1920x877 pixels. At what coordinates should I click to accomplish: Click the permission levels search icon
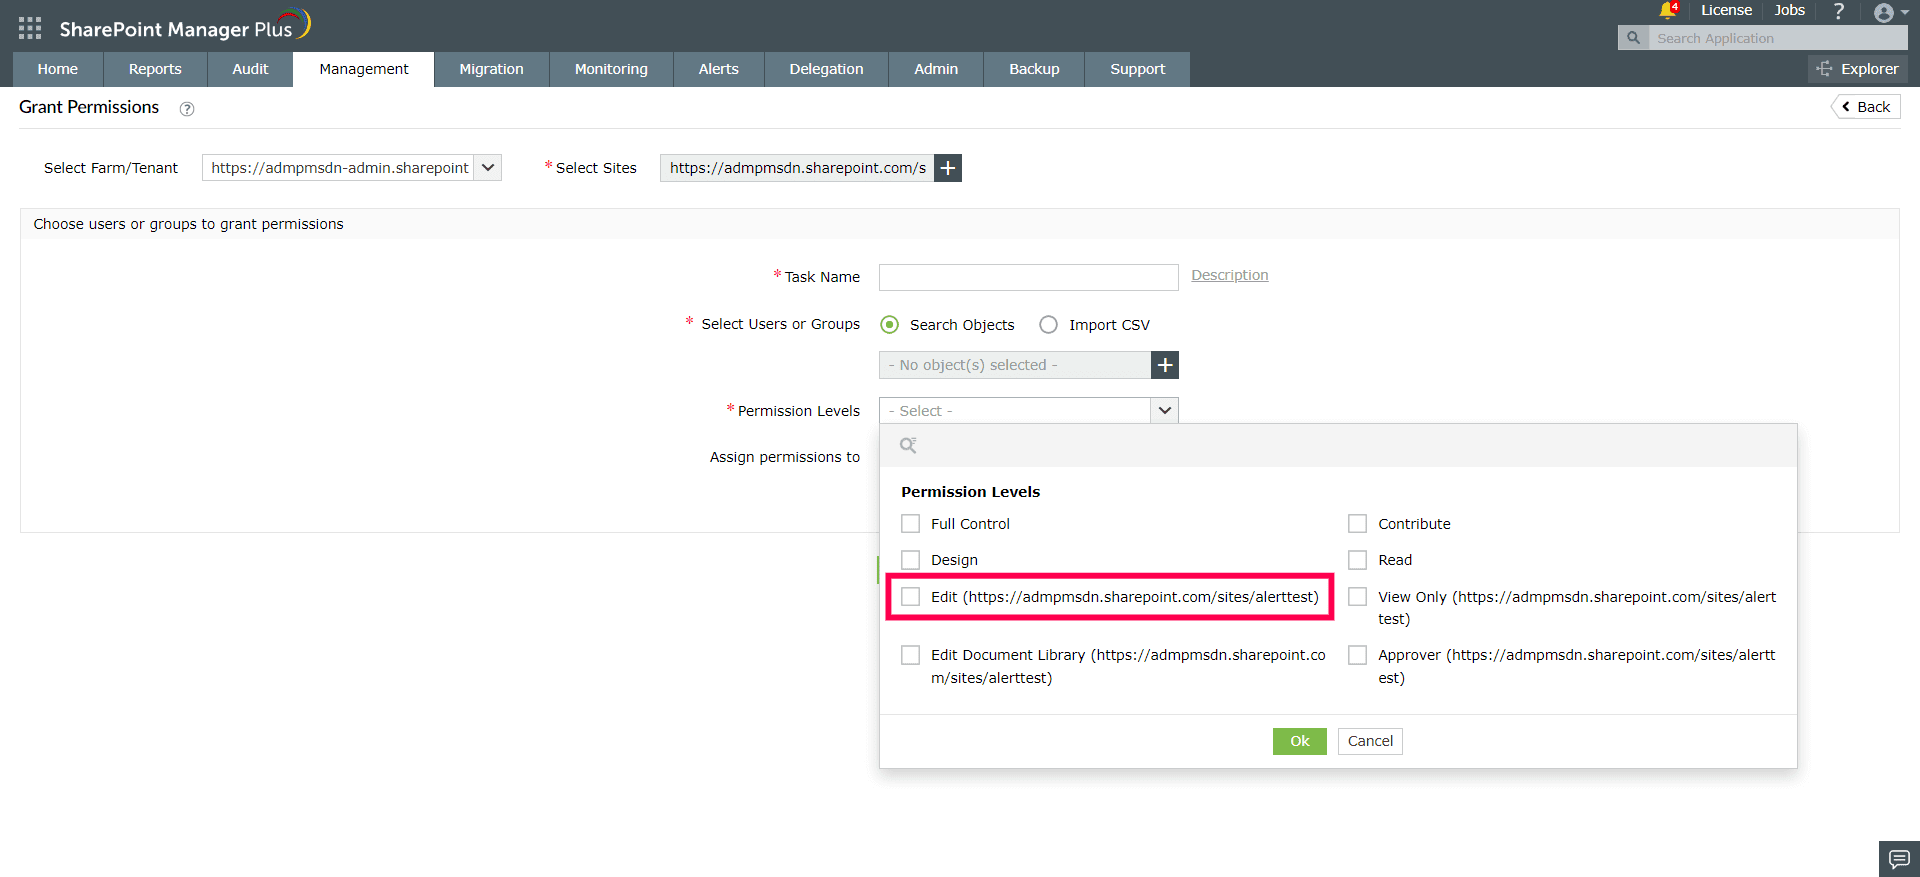coord(908,446)
